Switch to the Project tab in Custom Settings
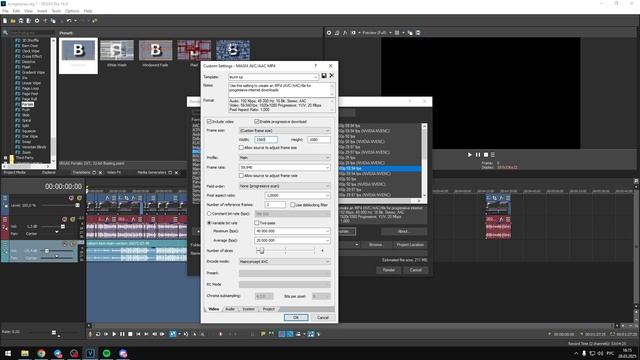 269,309
